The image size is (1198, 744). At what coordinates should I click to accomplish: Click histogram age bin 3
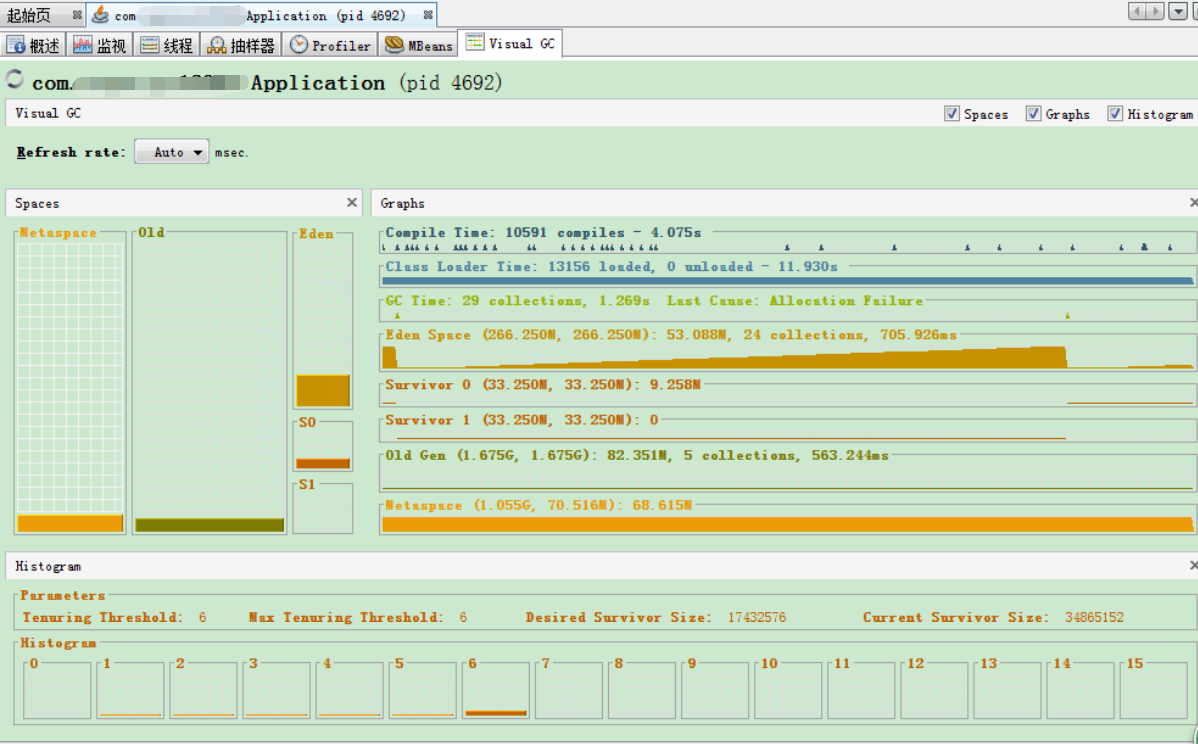pyautogui.click(x=277, y=691)
